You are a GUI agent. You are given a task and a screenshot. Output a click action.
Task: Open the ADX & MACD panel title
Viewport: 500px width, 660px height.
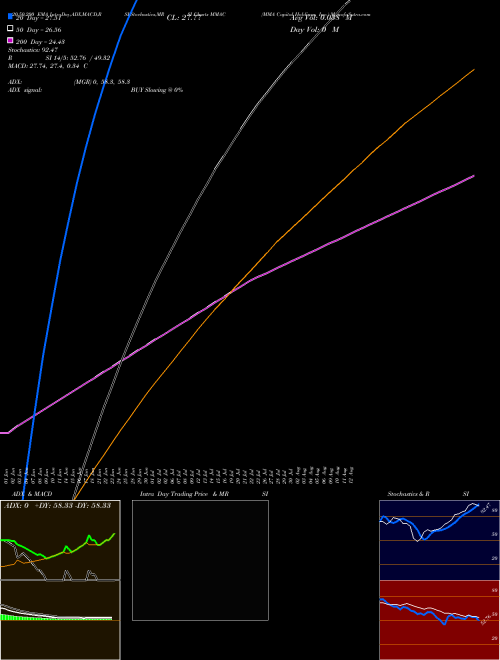32,494
